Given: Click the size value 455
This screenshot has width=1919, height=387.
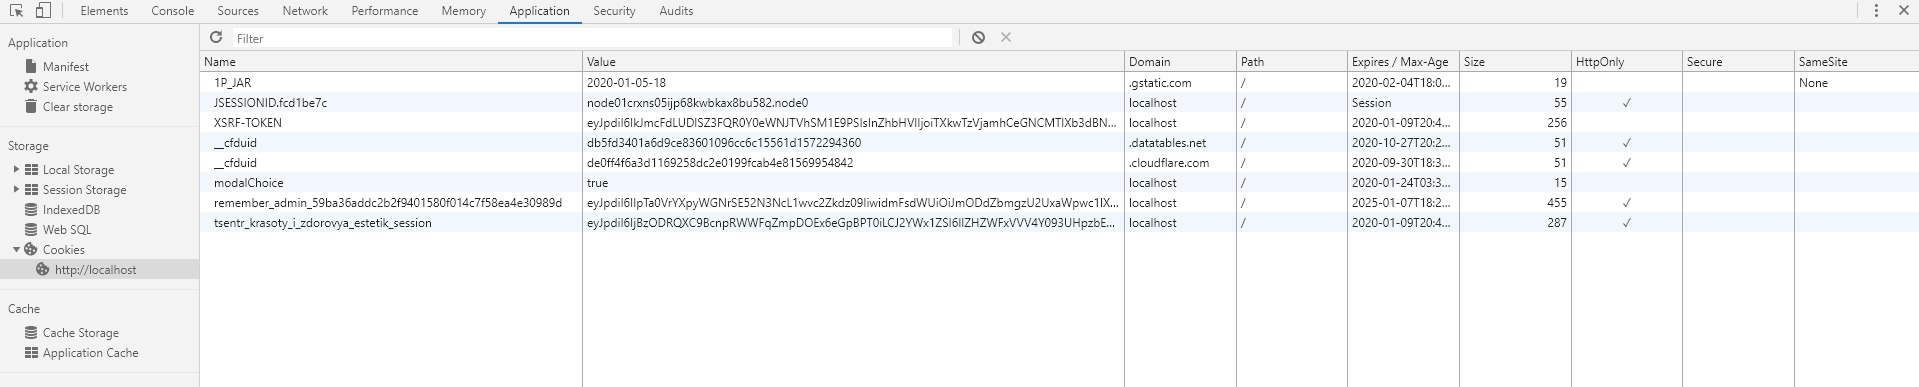Looking at the screenshot, I should coord(1556,203).
